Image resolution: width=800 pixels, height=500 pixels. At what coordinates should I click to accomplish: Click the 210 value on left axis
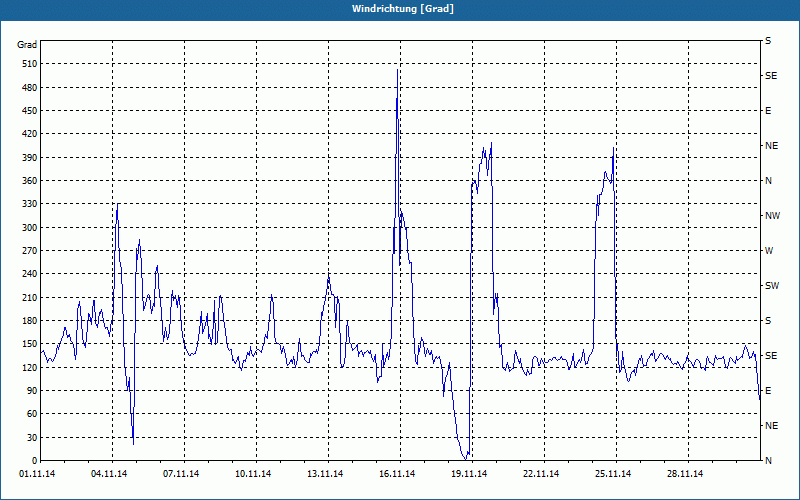click(31, 297)
